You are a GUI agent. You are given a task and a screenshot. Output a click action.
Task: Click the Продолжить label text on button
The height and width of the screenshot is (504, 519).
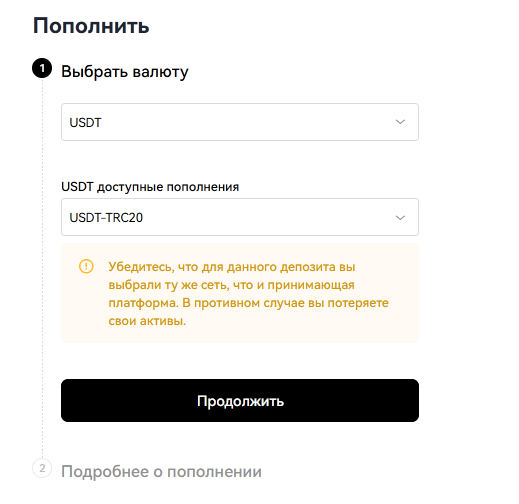[240, 401]
